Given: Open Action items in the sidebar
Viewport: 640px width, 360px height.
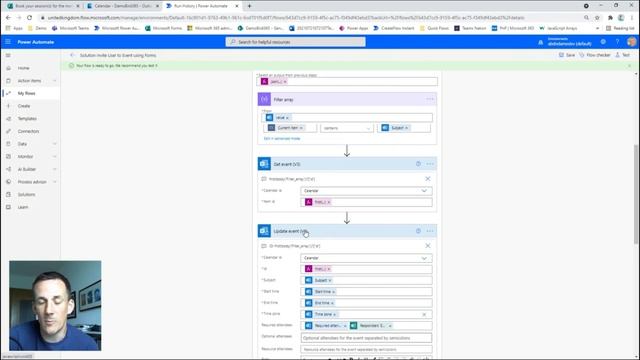Looking at the screenshot, I should click(x=29, y=81).
